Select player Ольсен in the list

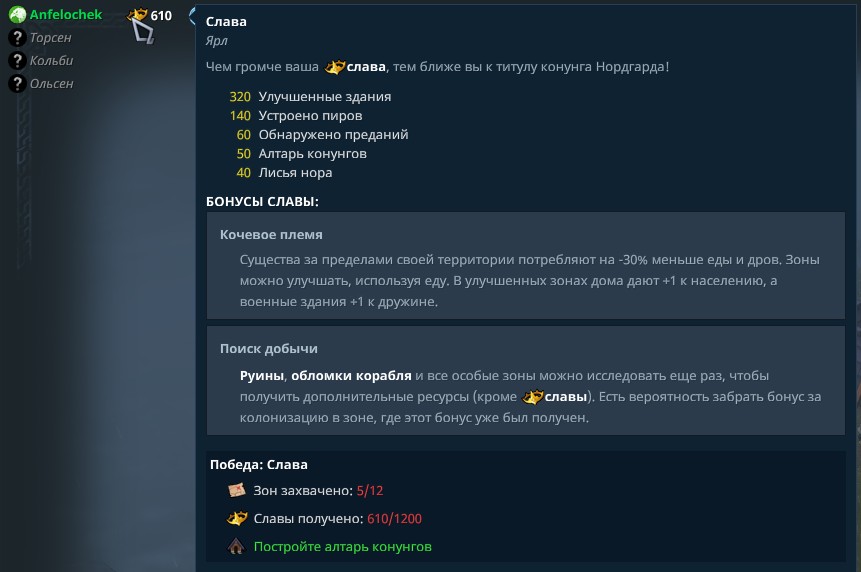pyautogui.click(x=52, y=84)
